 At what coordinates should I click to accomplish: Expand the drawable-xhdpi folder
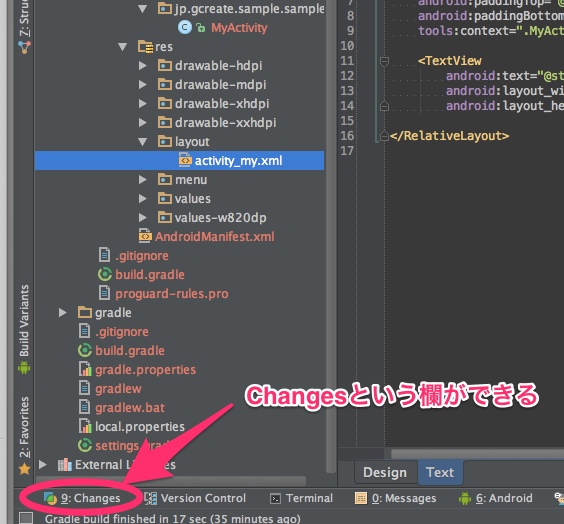click(x=143, y=104)
